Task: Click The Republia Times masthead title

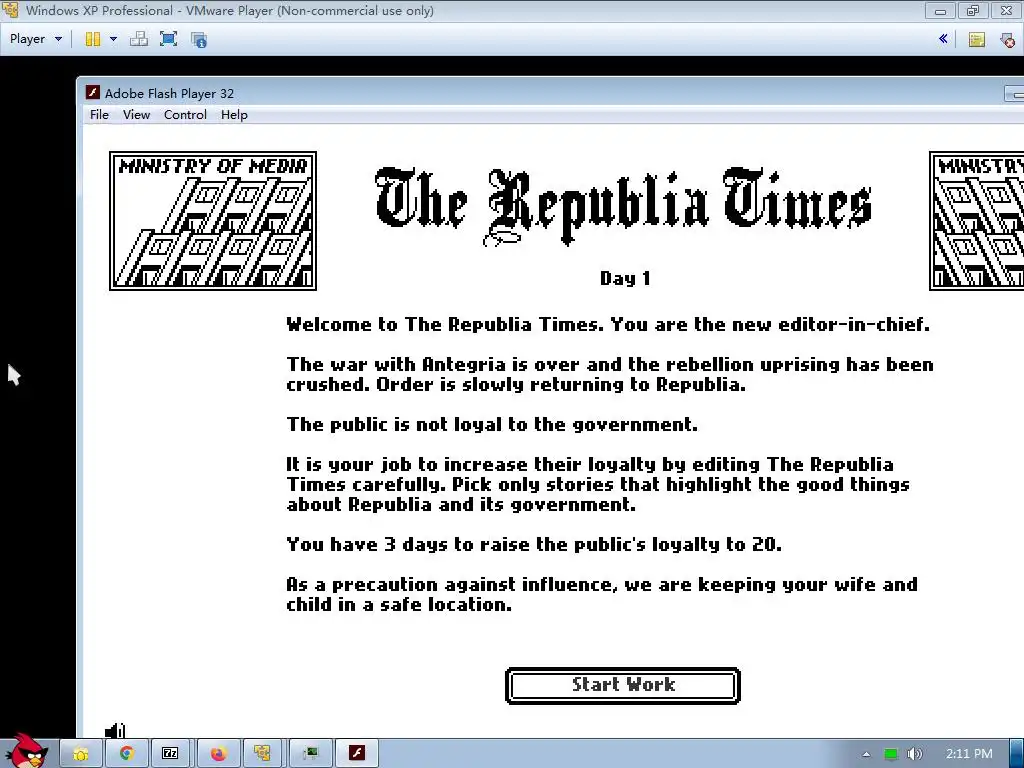Action: pyautogui.click(x=624, y=206)
